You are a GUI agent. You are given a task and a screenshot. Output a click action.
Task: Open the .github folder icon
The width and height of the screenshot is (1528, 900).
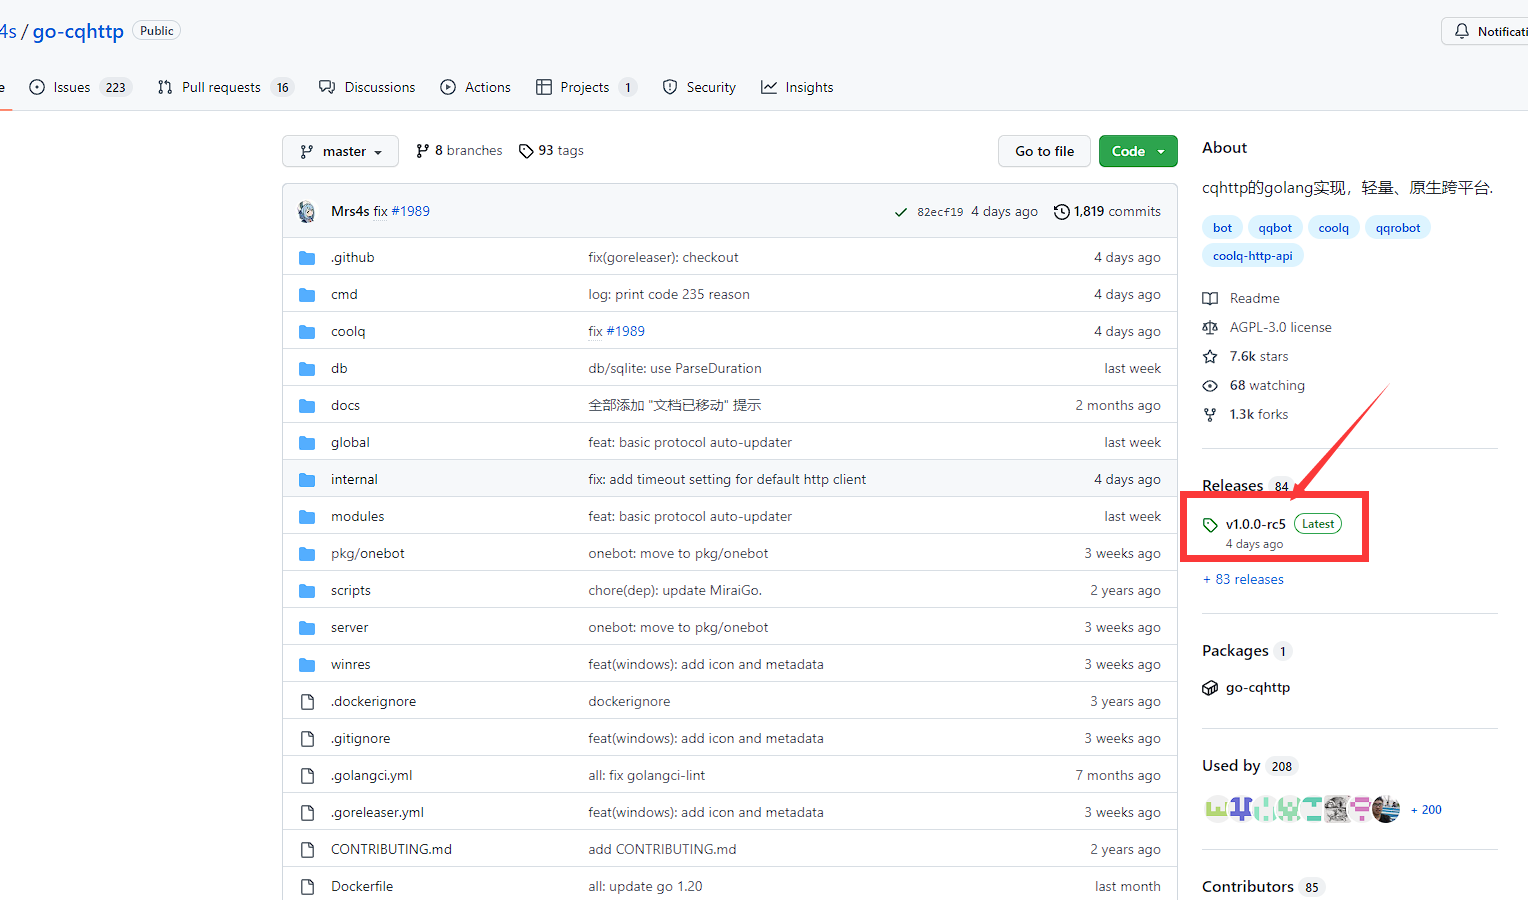click(x=307, y=258)
